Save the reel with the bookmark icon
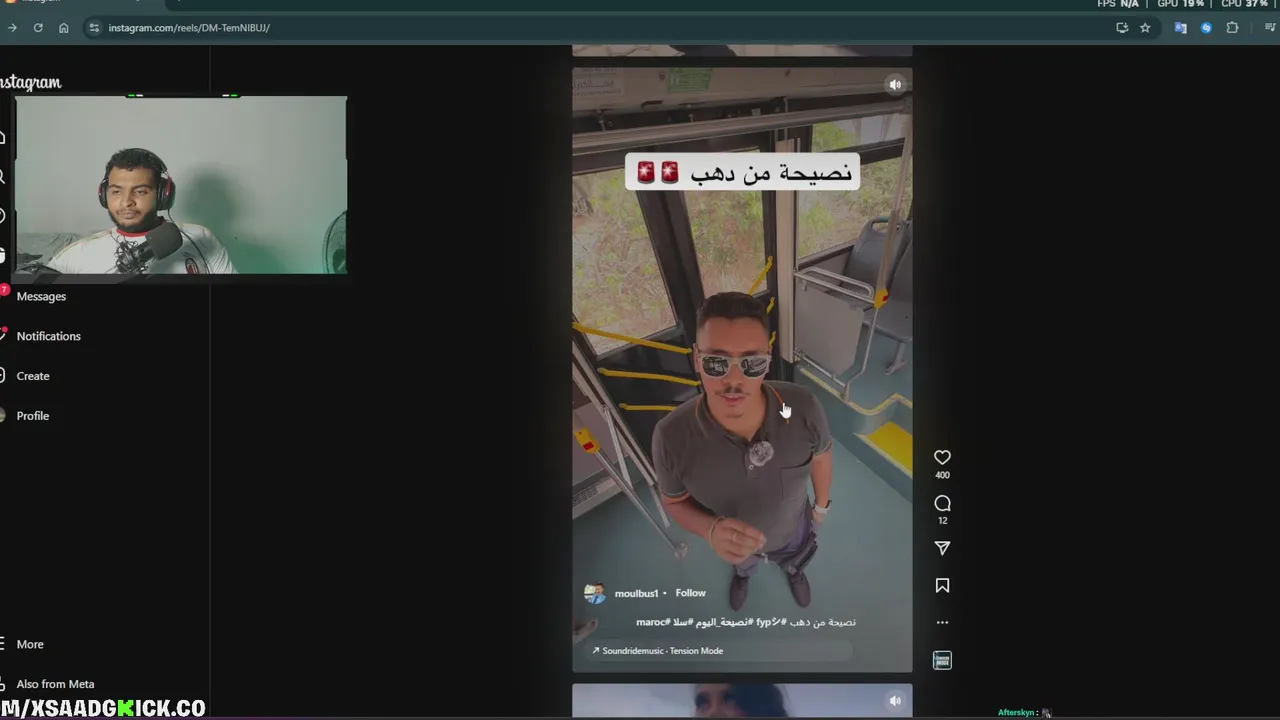The image size is (1280, 720). (x=942, y=585)
